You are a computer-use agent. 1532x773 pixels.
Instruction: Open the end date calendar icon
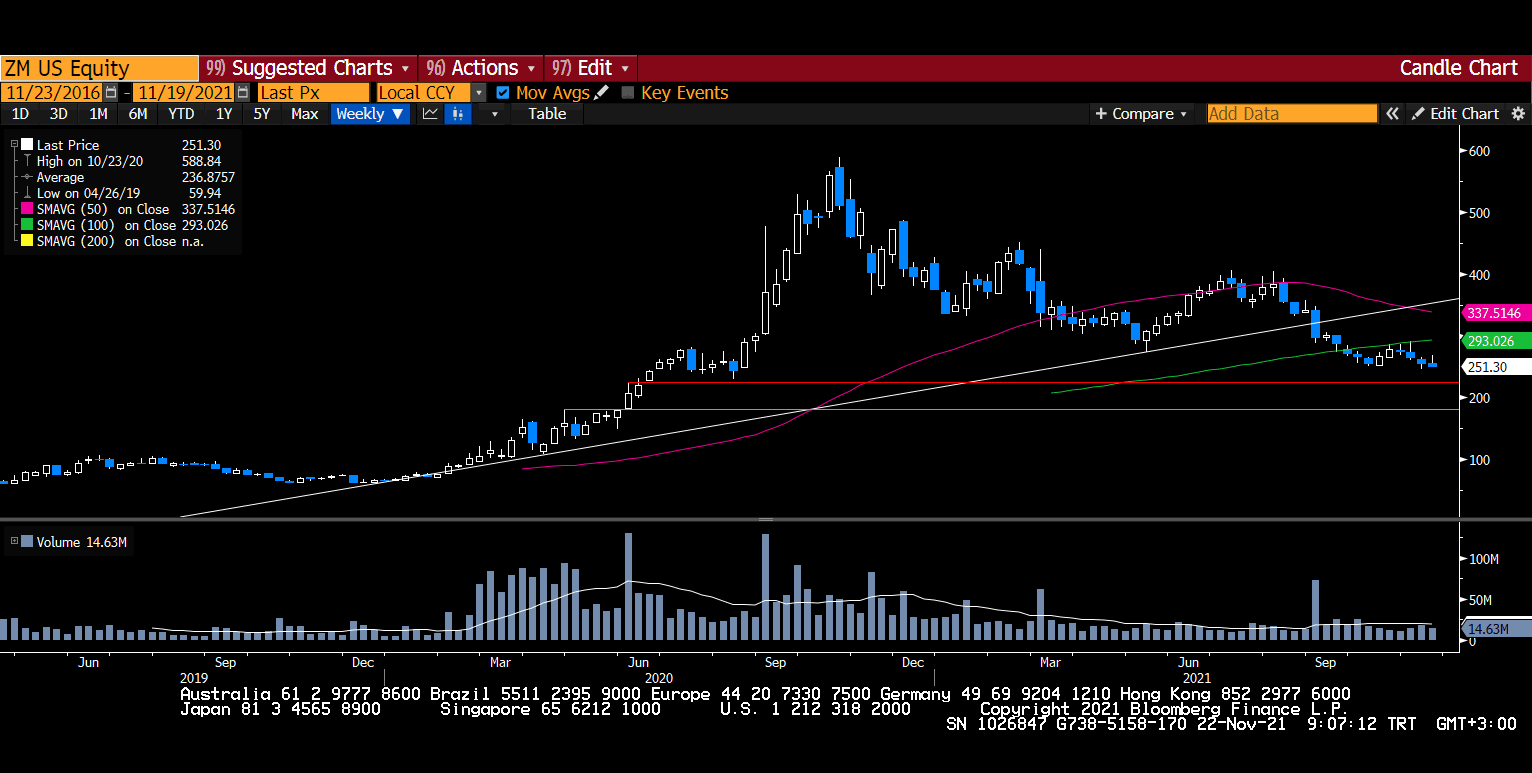(x=243, y=92)
